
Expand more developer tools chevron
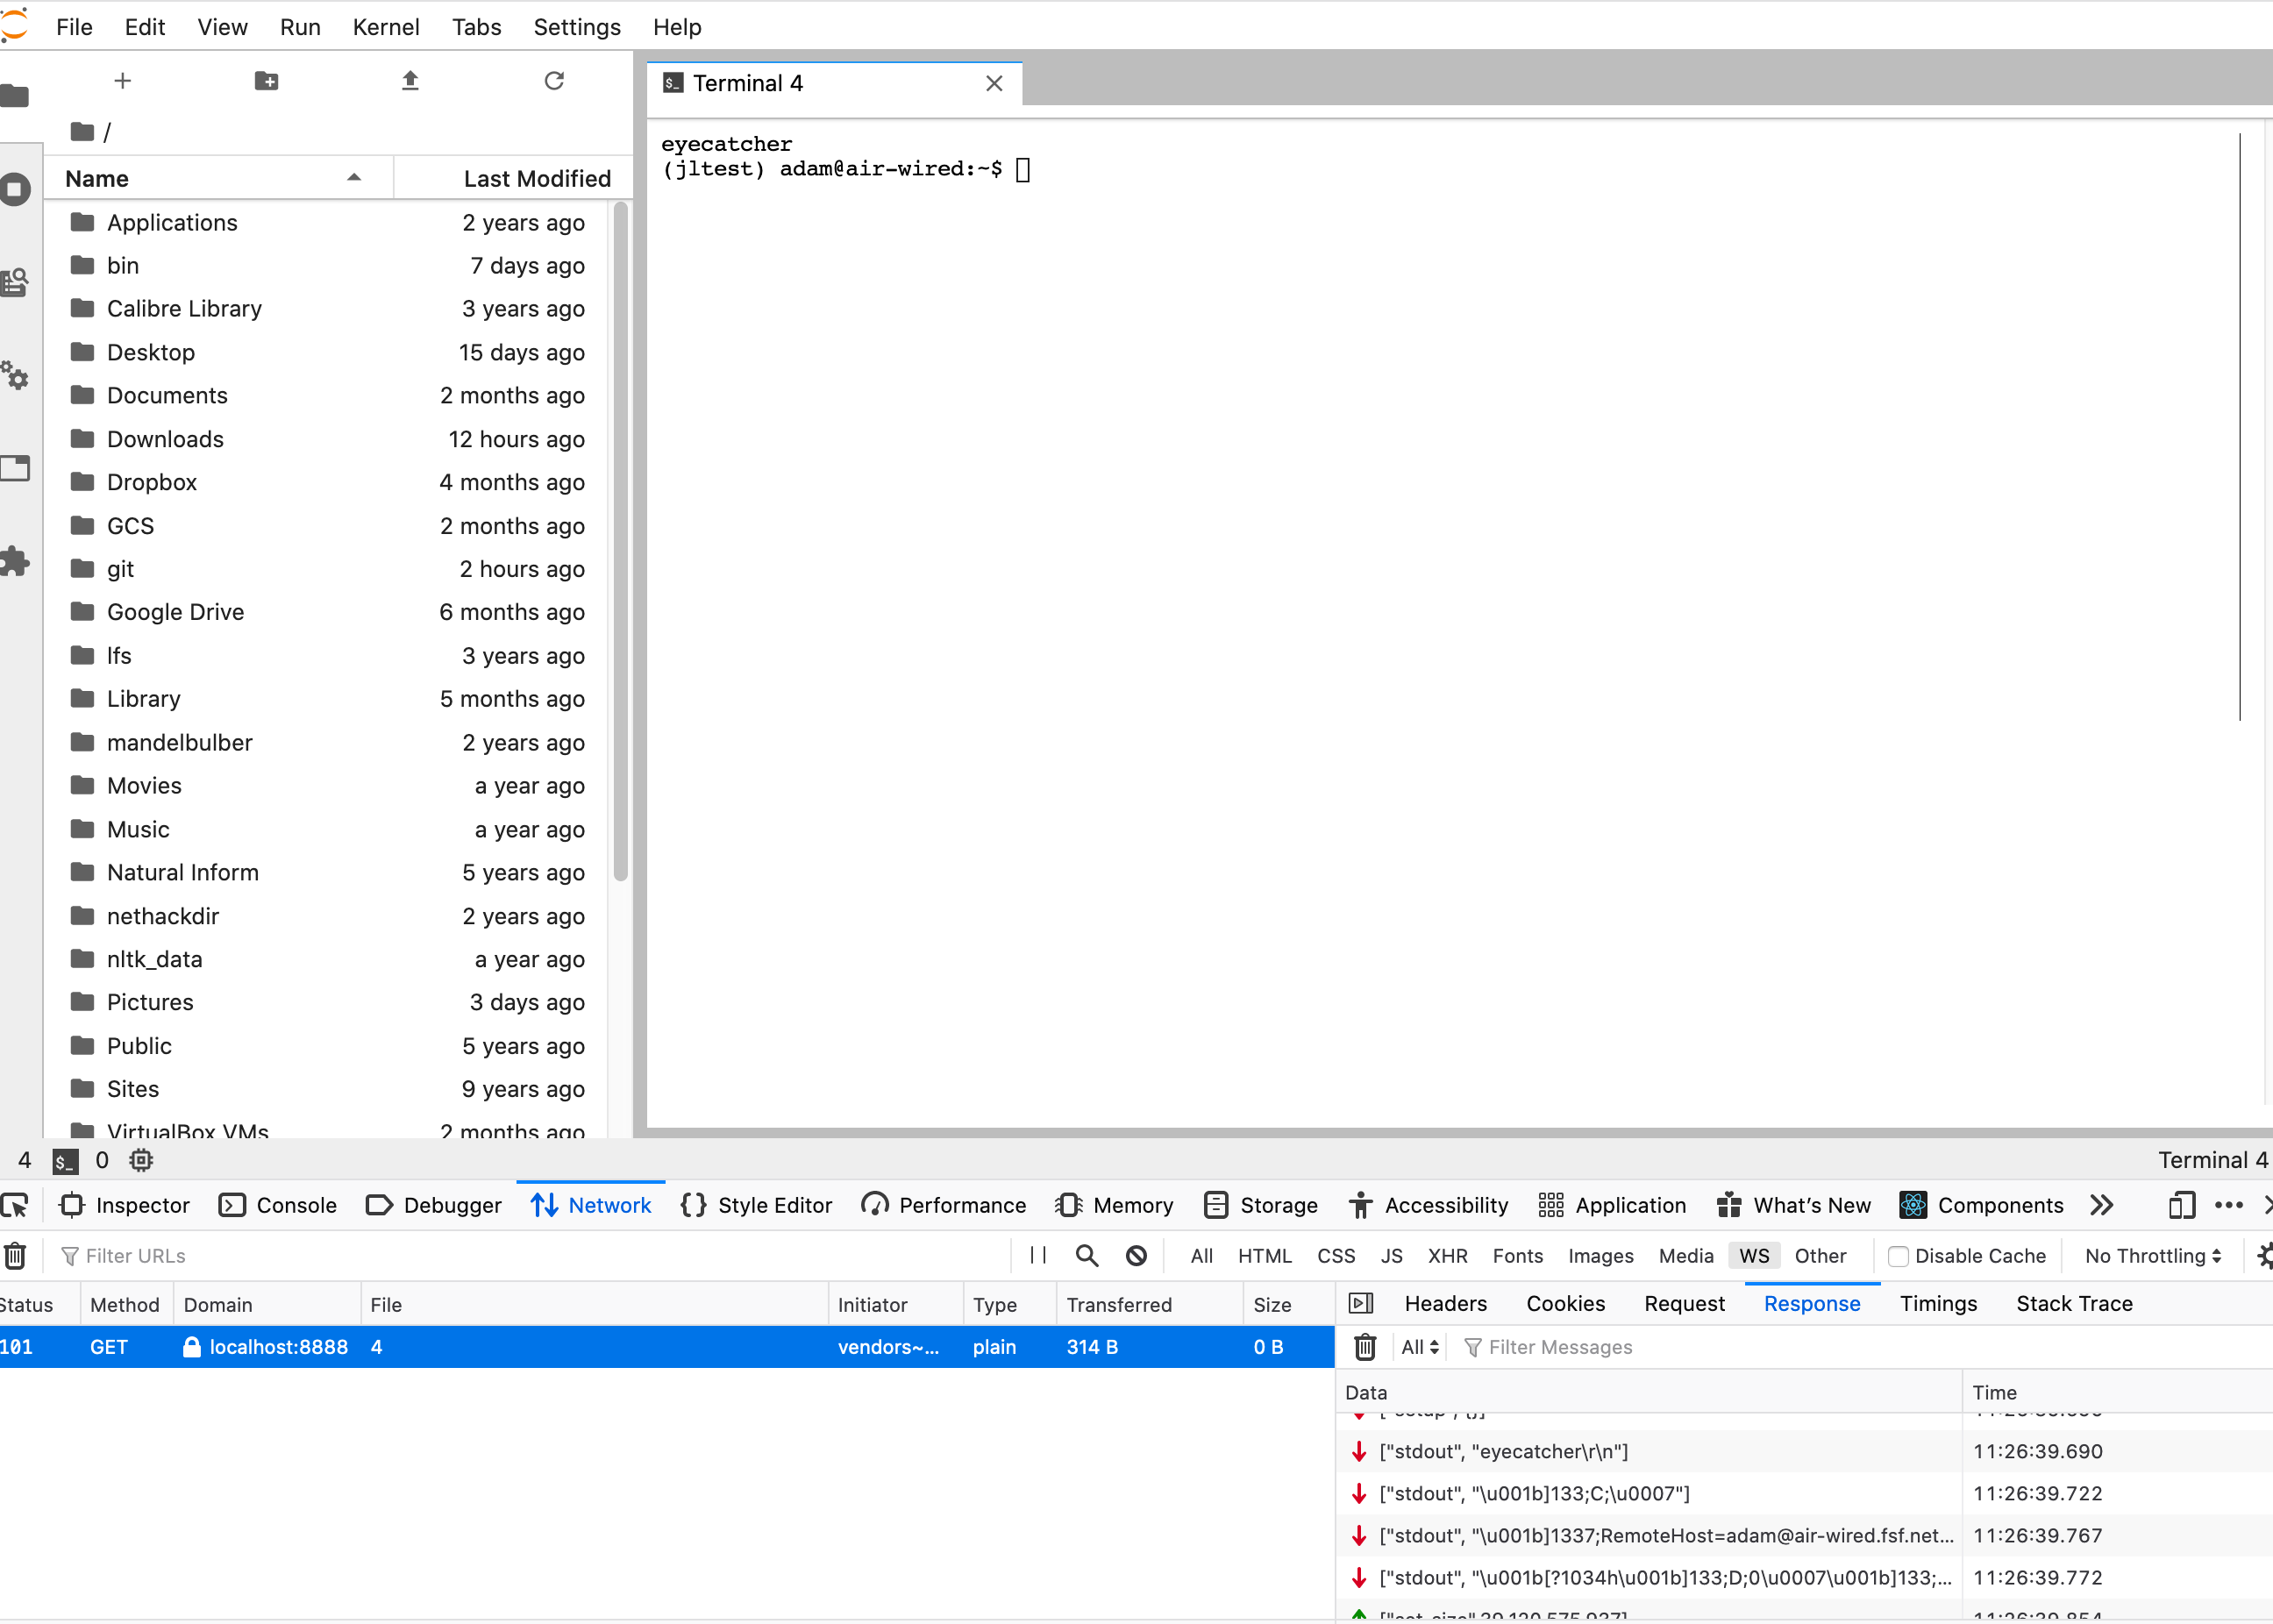(2102, 1205)
